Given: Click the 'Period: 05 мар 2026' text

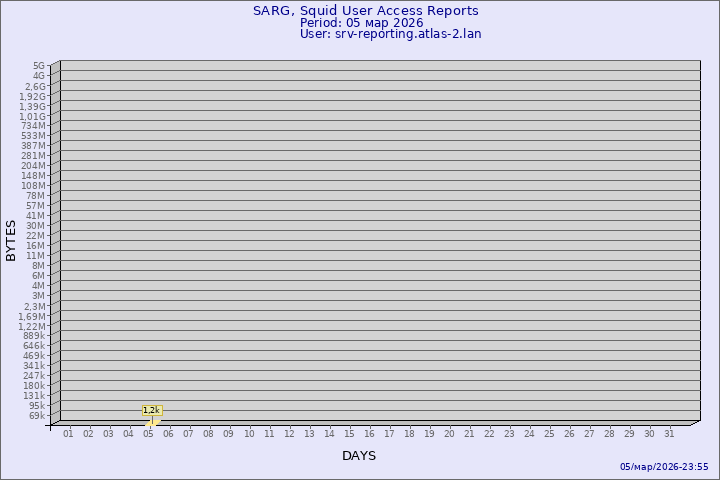Looking at the screenshot, I should coord(361,23).
